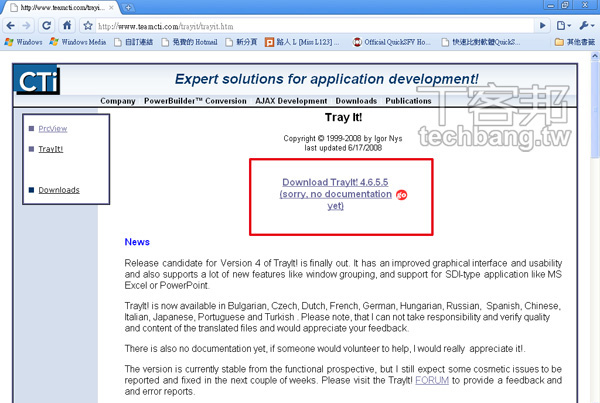Click the red go icon beside the download link
Image resolution: width=600 pixels, height=403 pixels.
click(x=402, y=195)
